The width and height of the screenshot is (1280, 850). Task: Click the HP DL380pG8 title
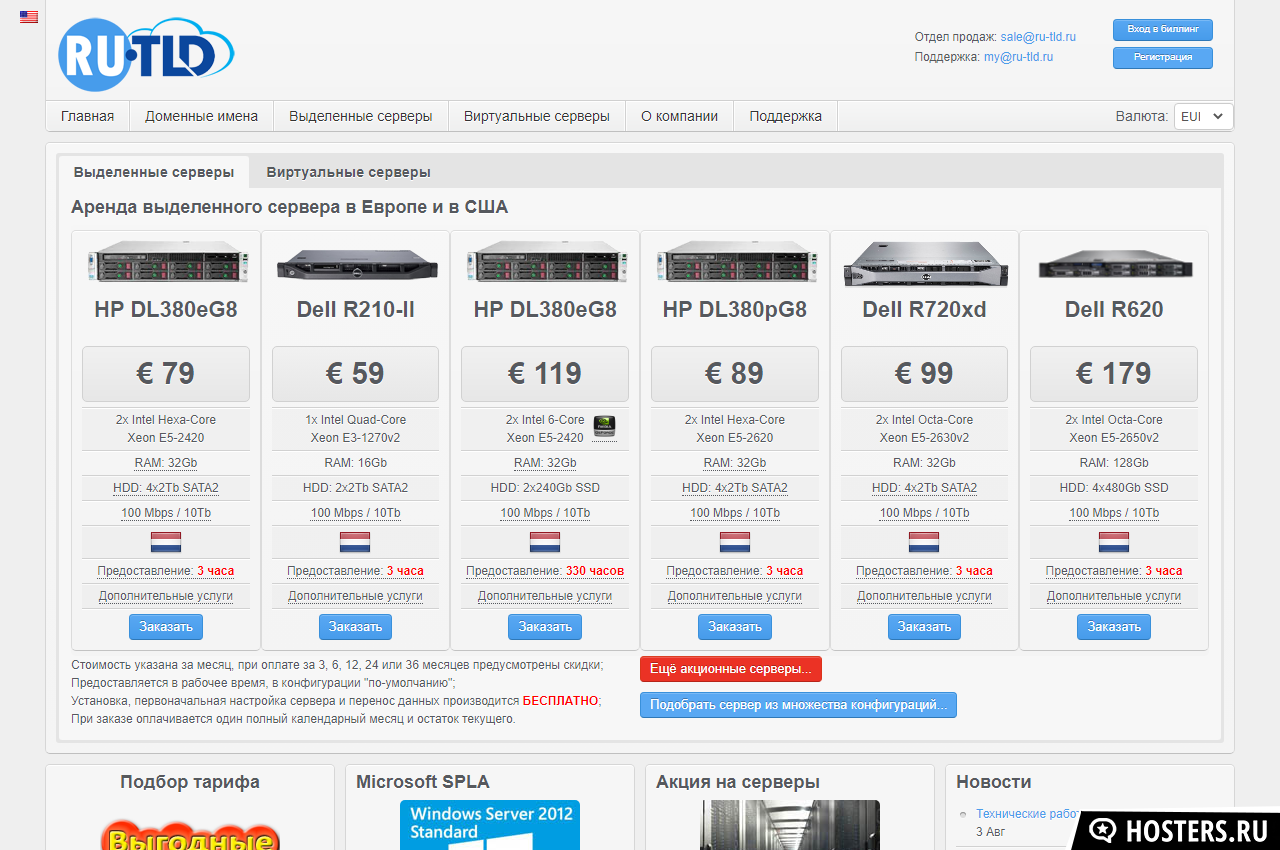coord(735,310)
